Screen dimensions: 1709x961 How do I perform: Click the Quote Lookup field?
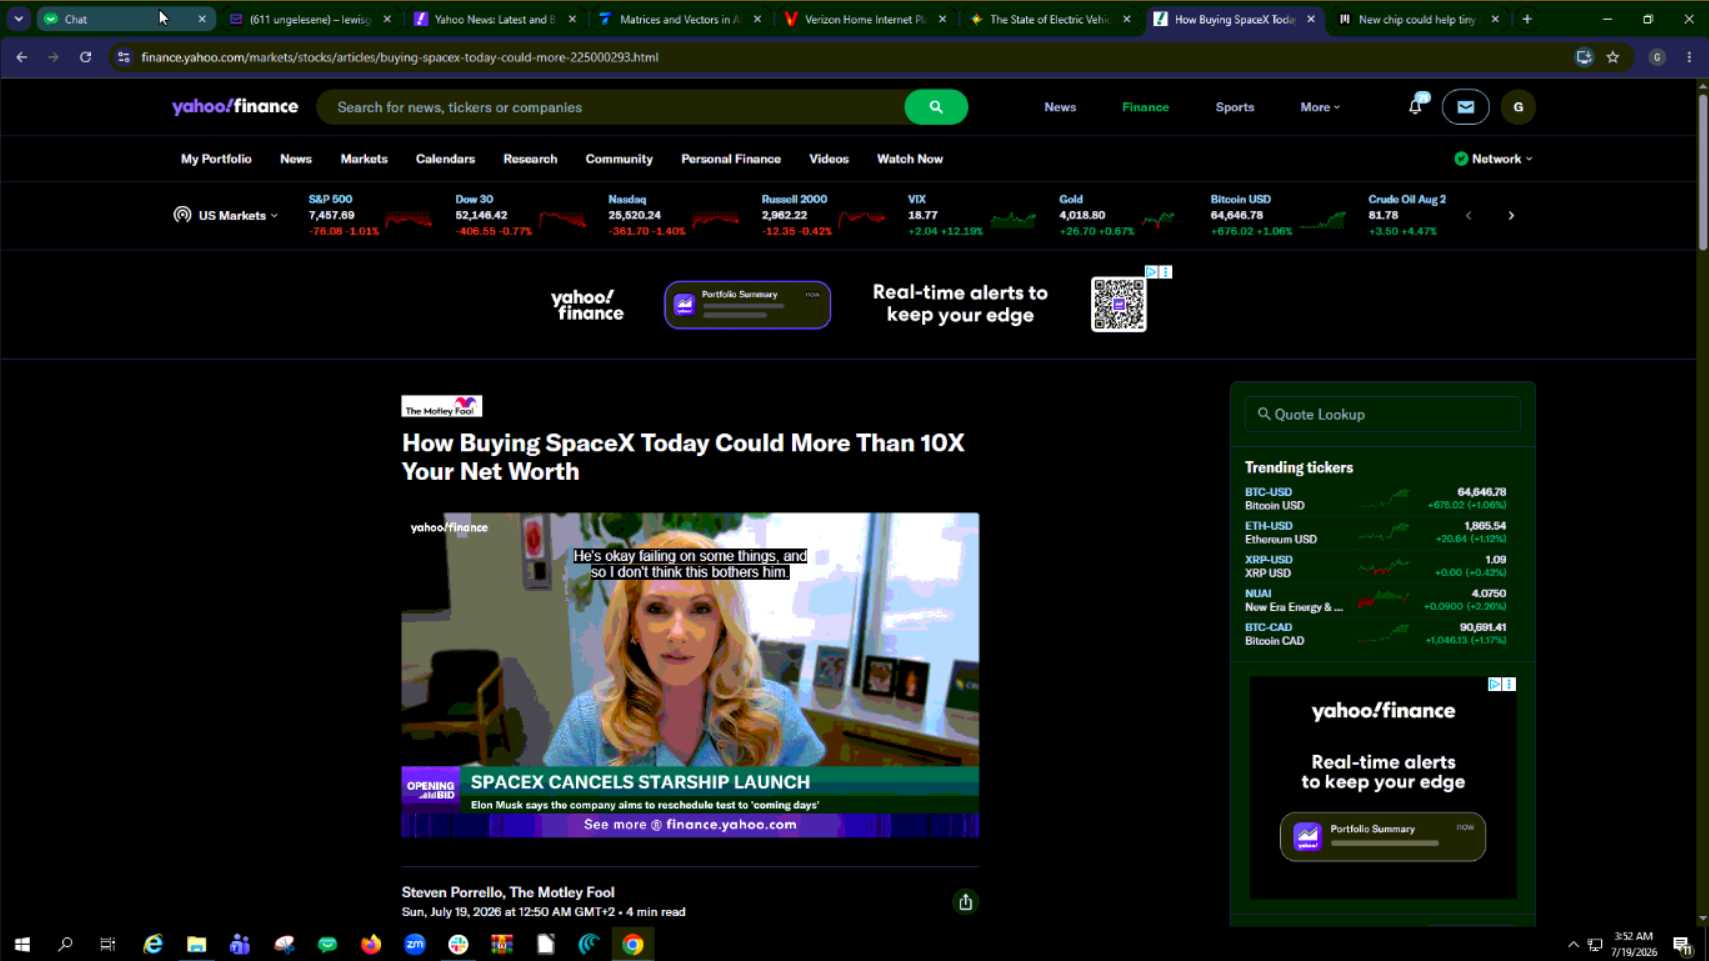[x=1382, y=414]
